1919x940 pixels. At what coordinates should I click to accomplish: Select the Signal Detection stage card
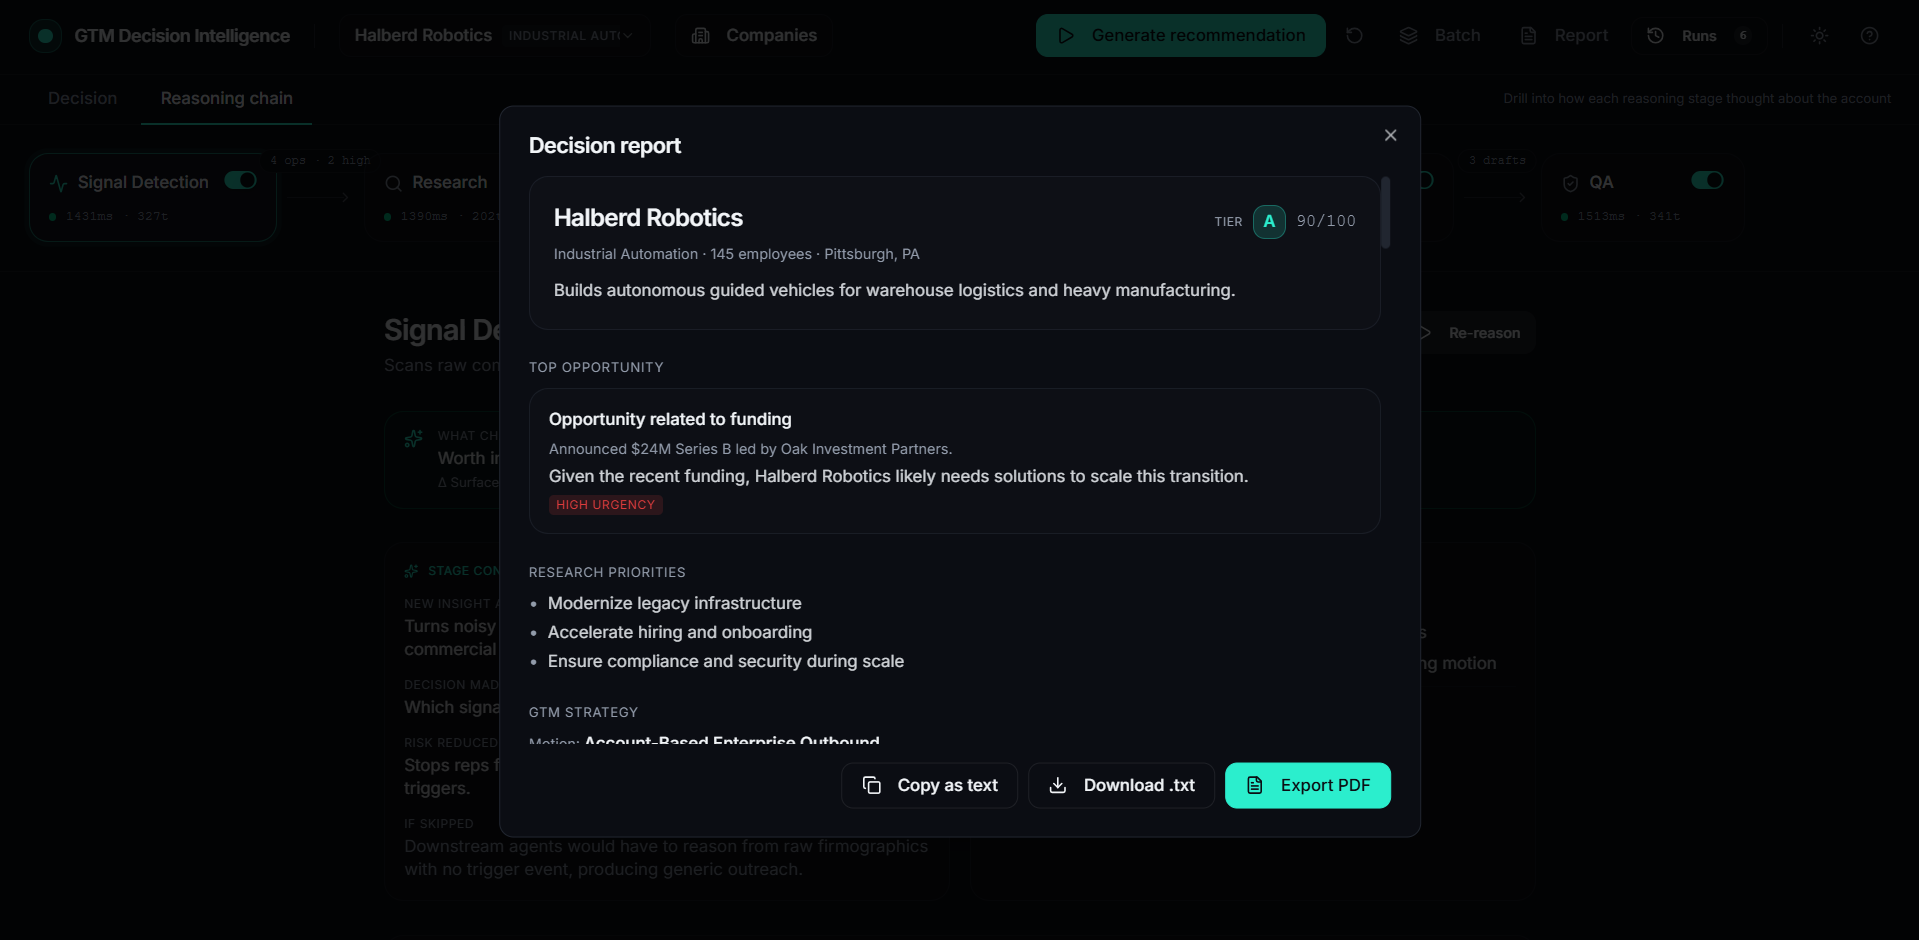(x=153, y=197)
